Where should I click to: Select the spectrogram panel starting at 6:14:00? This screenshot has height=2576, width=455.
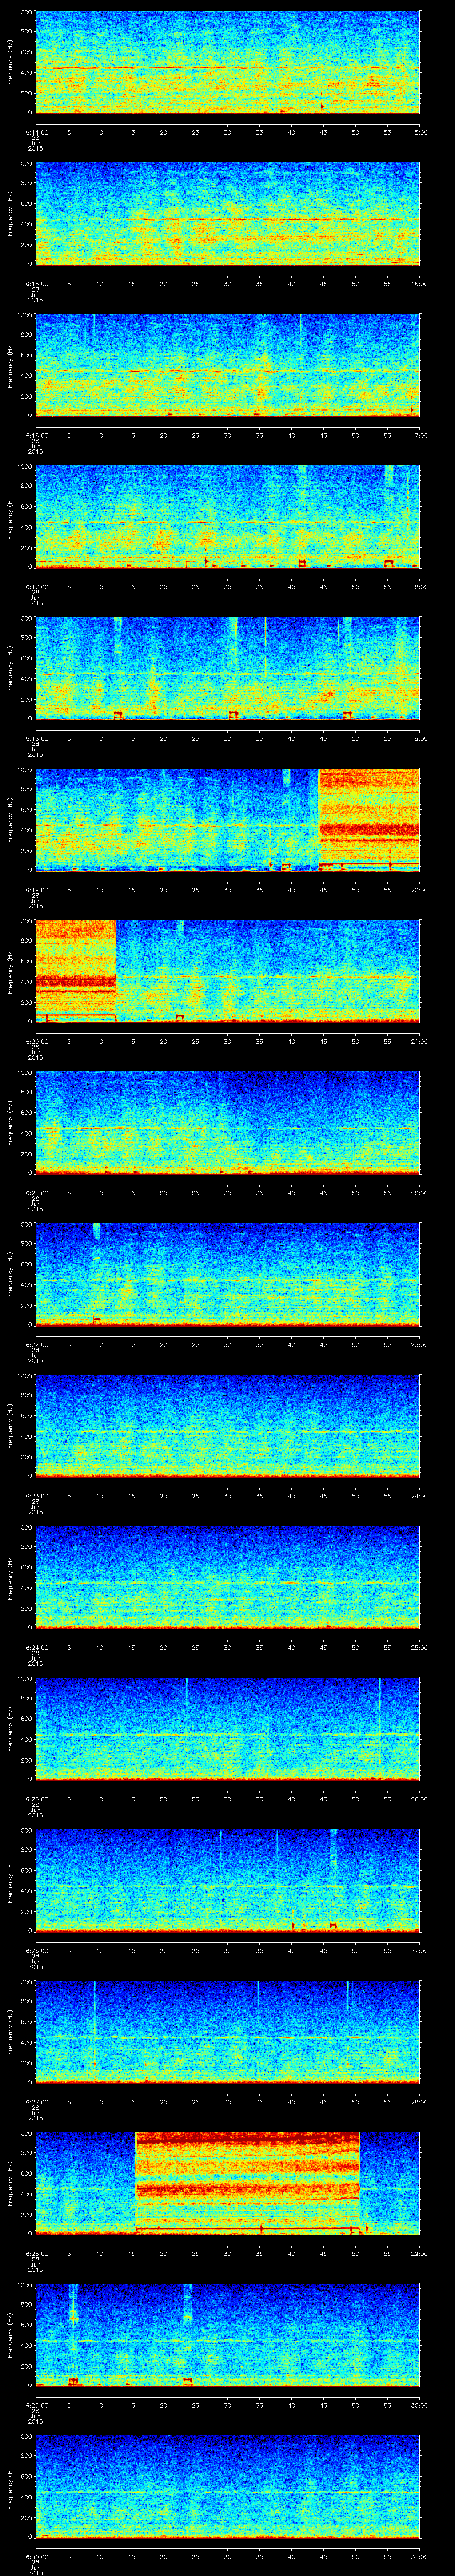[227, 62]
